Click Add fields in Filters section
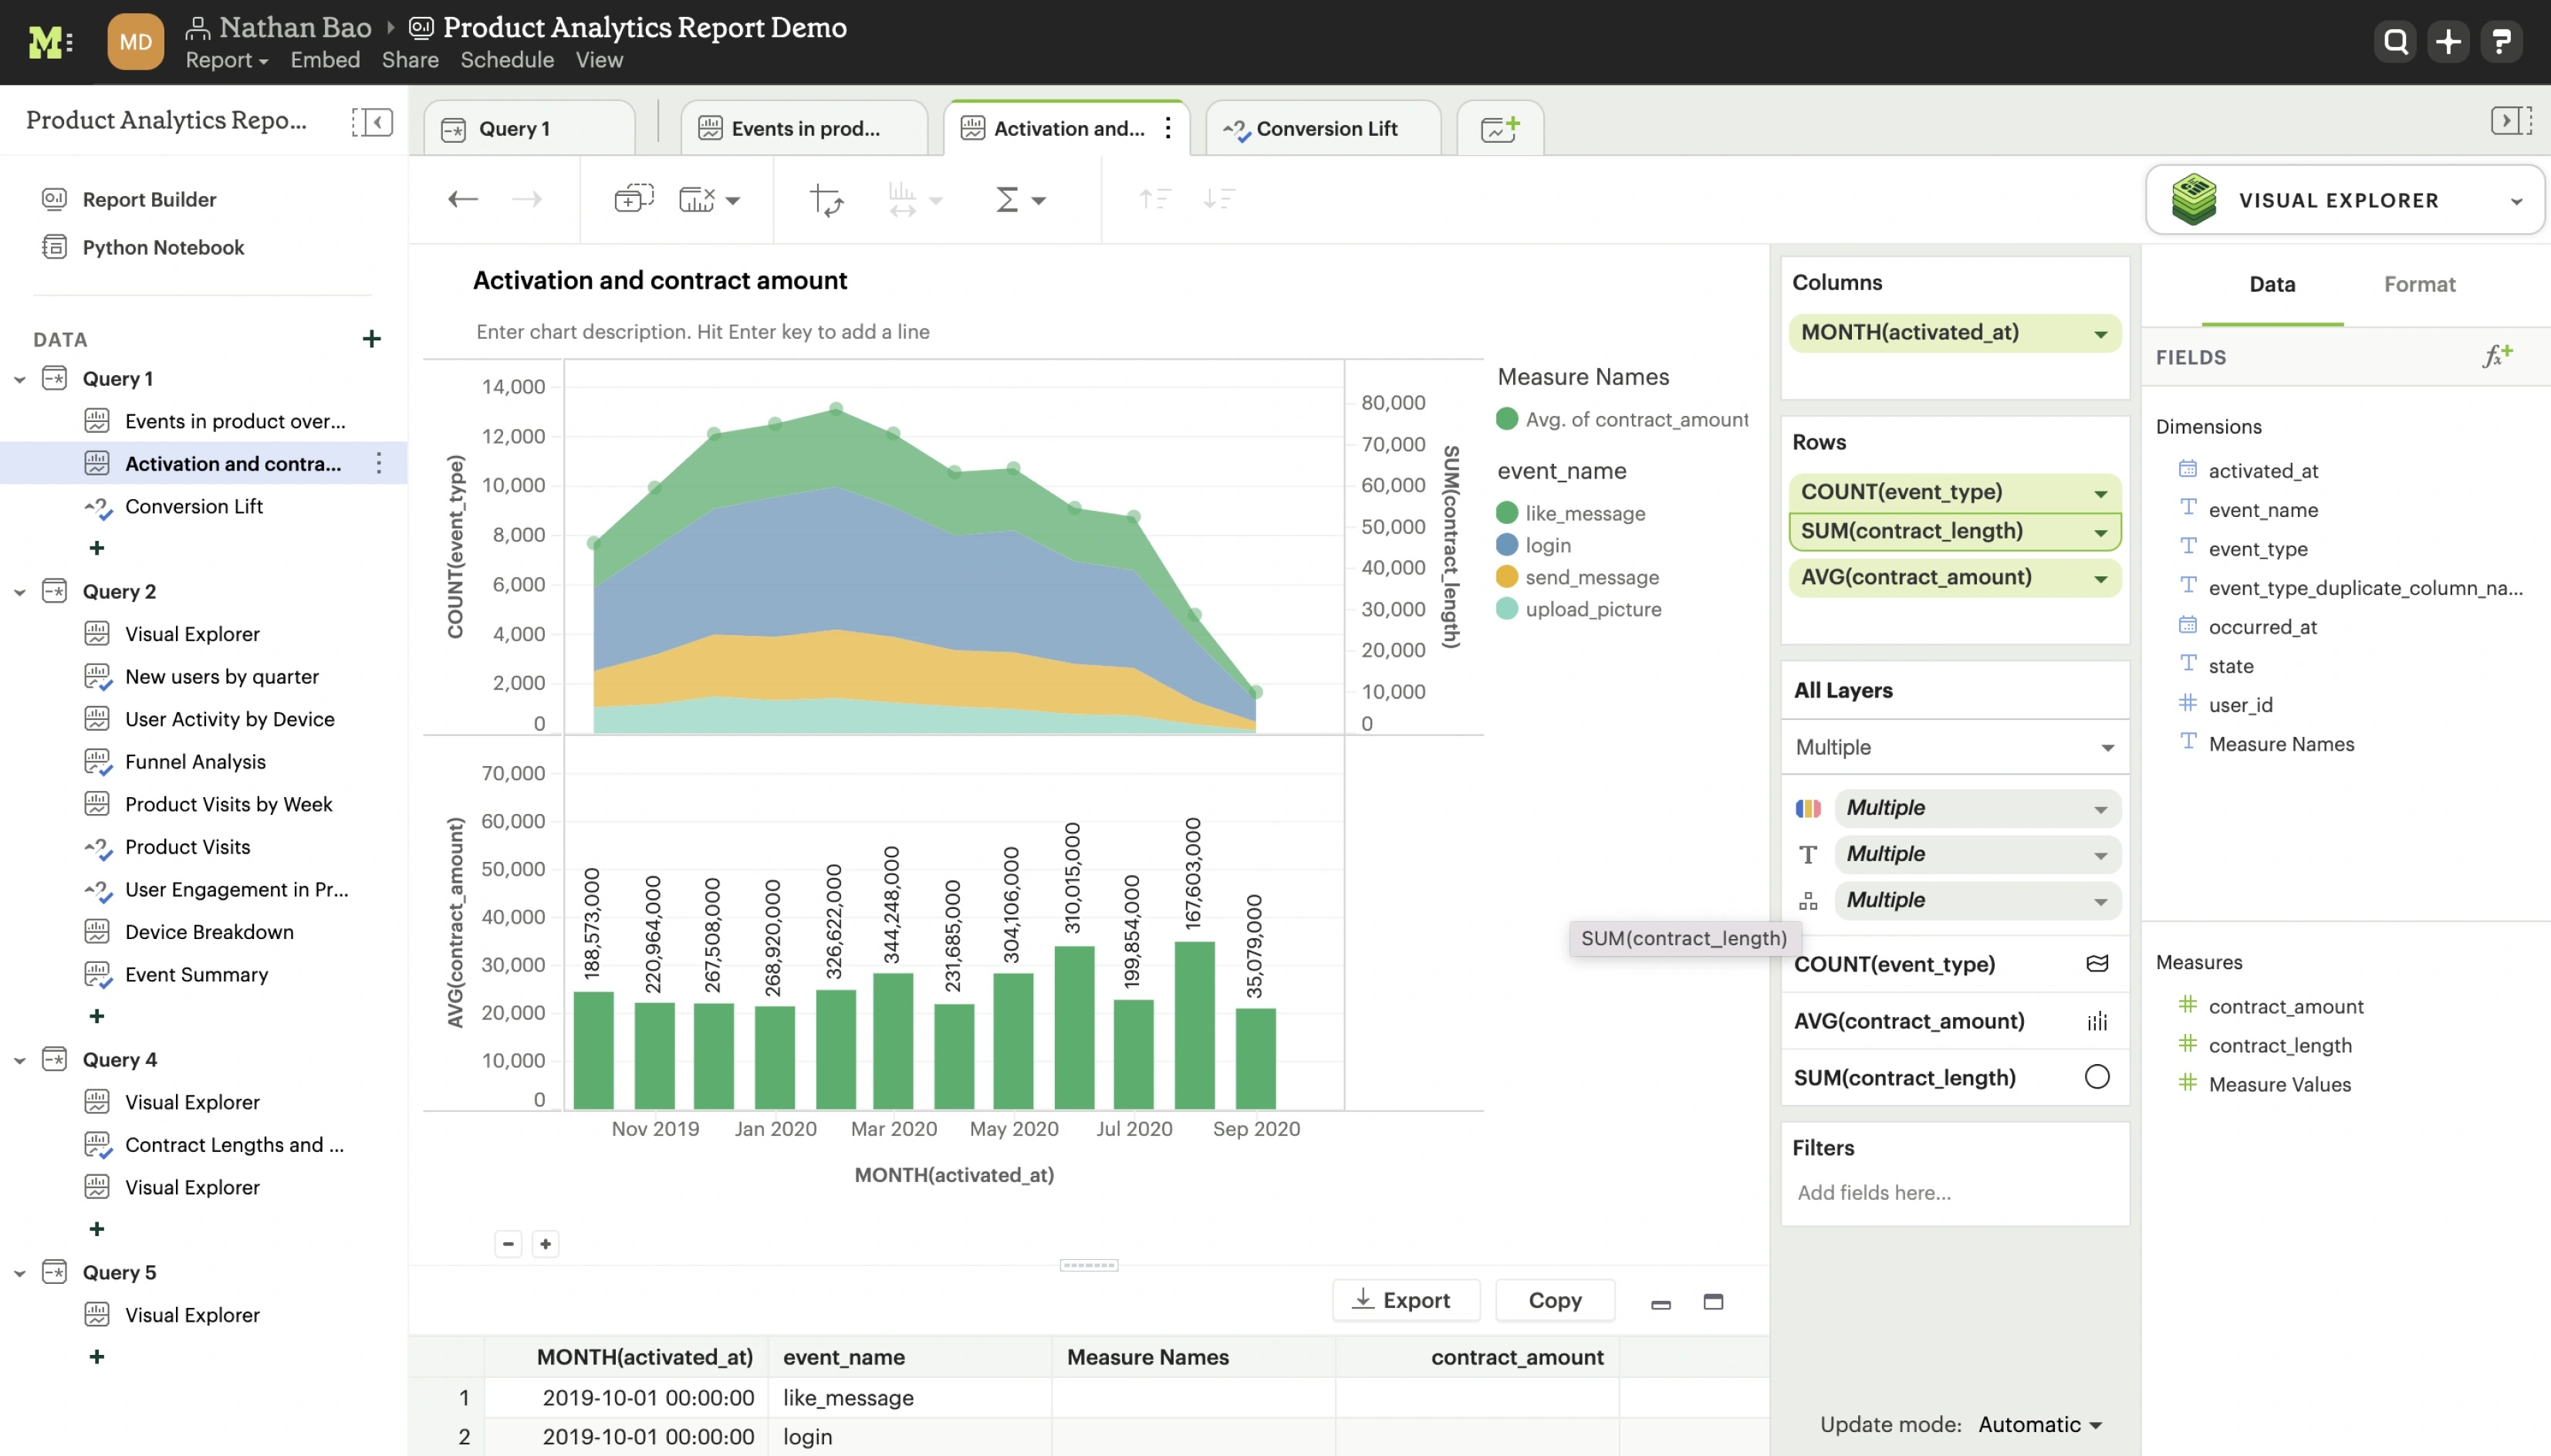 point(1875,1191)
